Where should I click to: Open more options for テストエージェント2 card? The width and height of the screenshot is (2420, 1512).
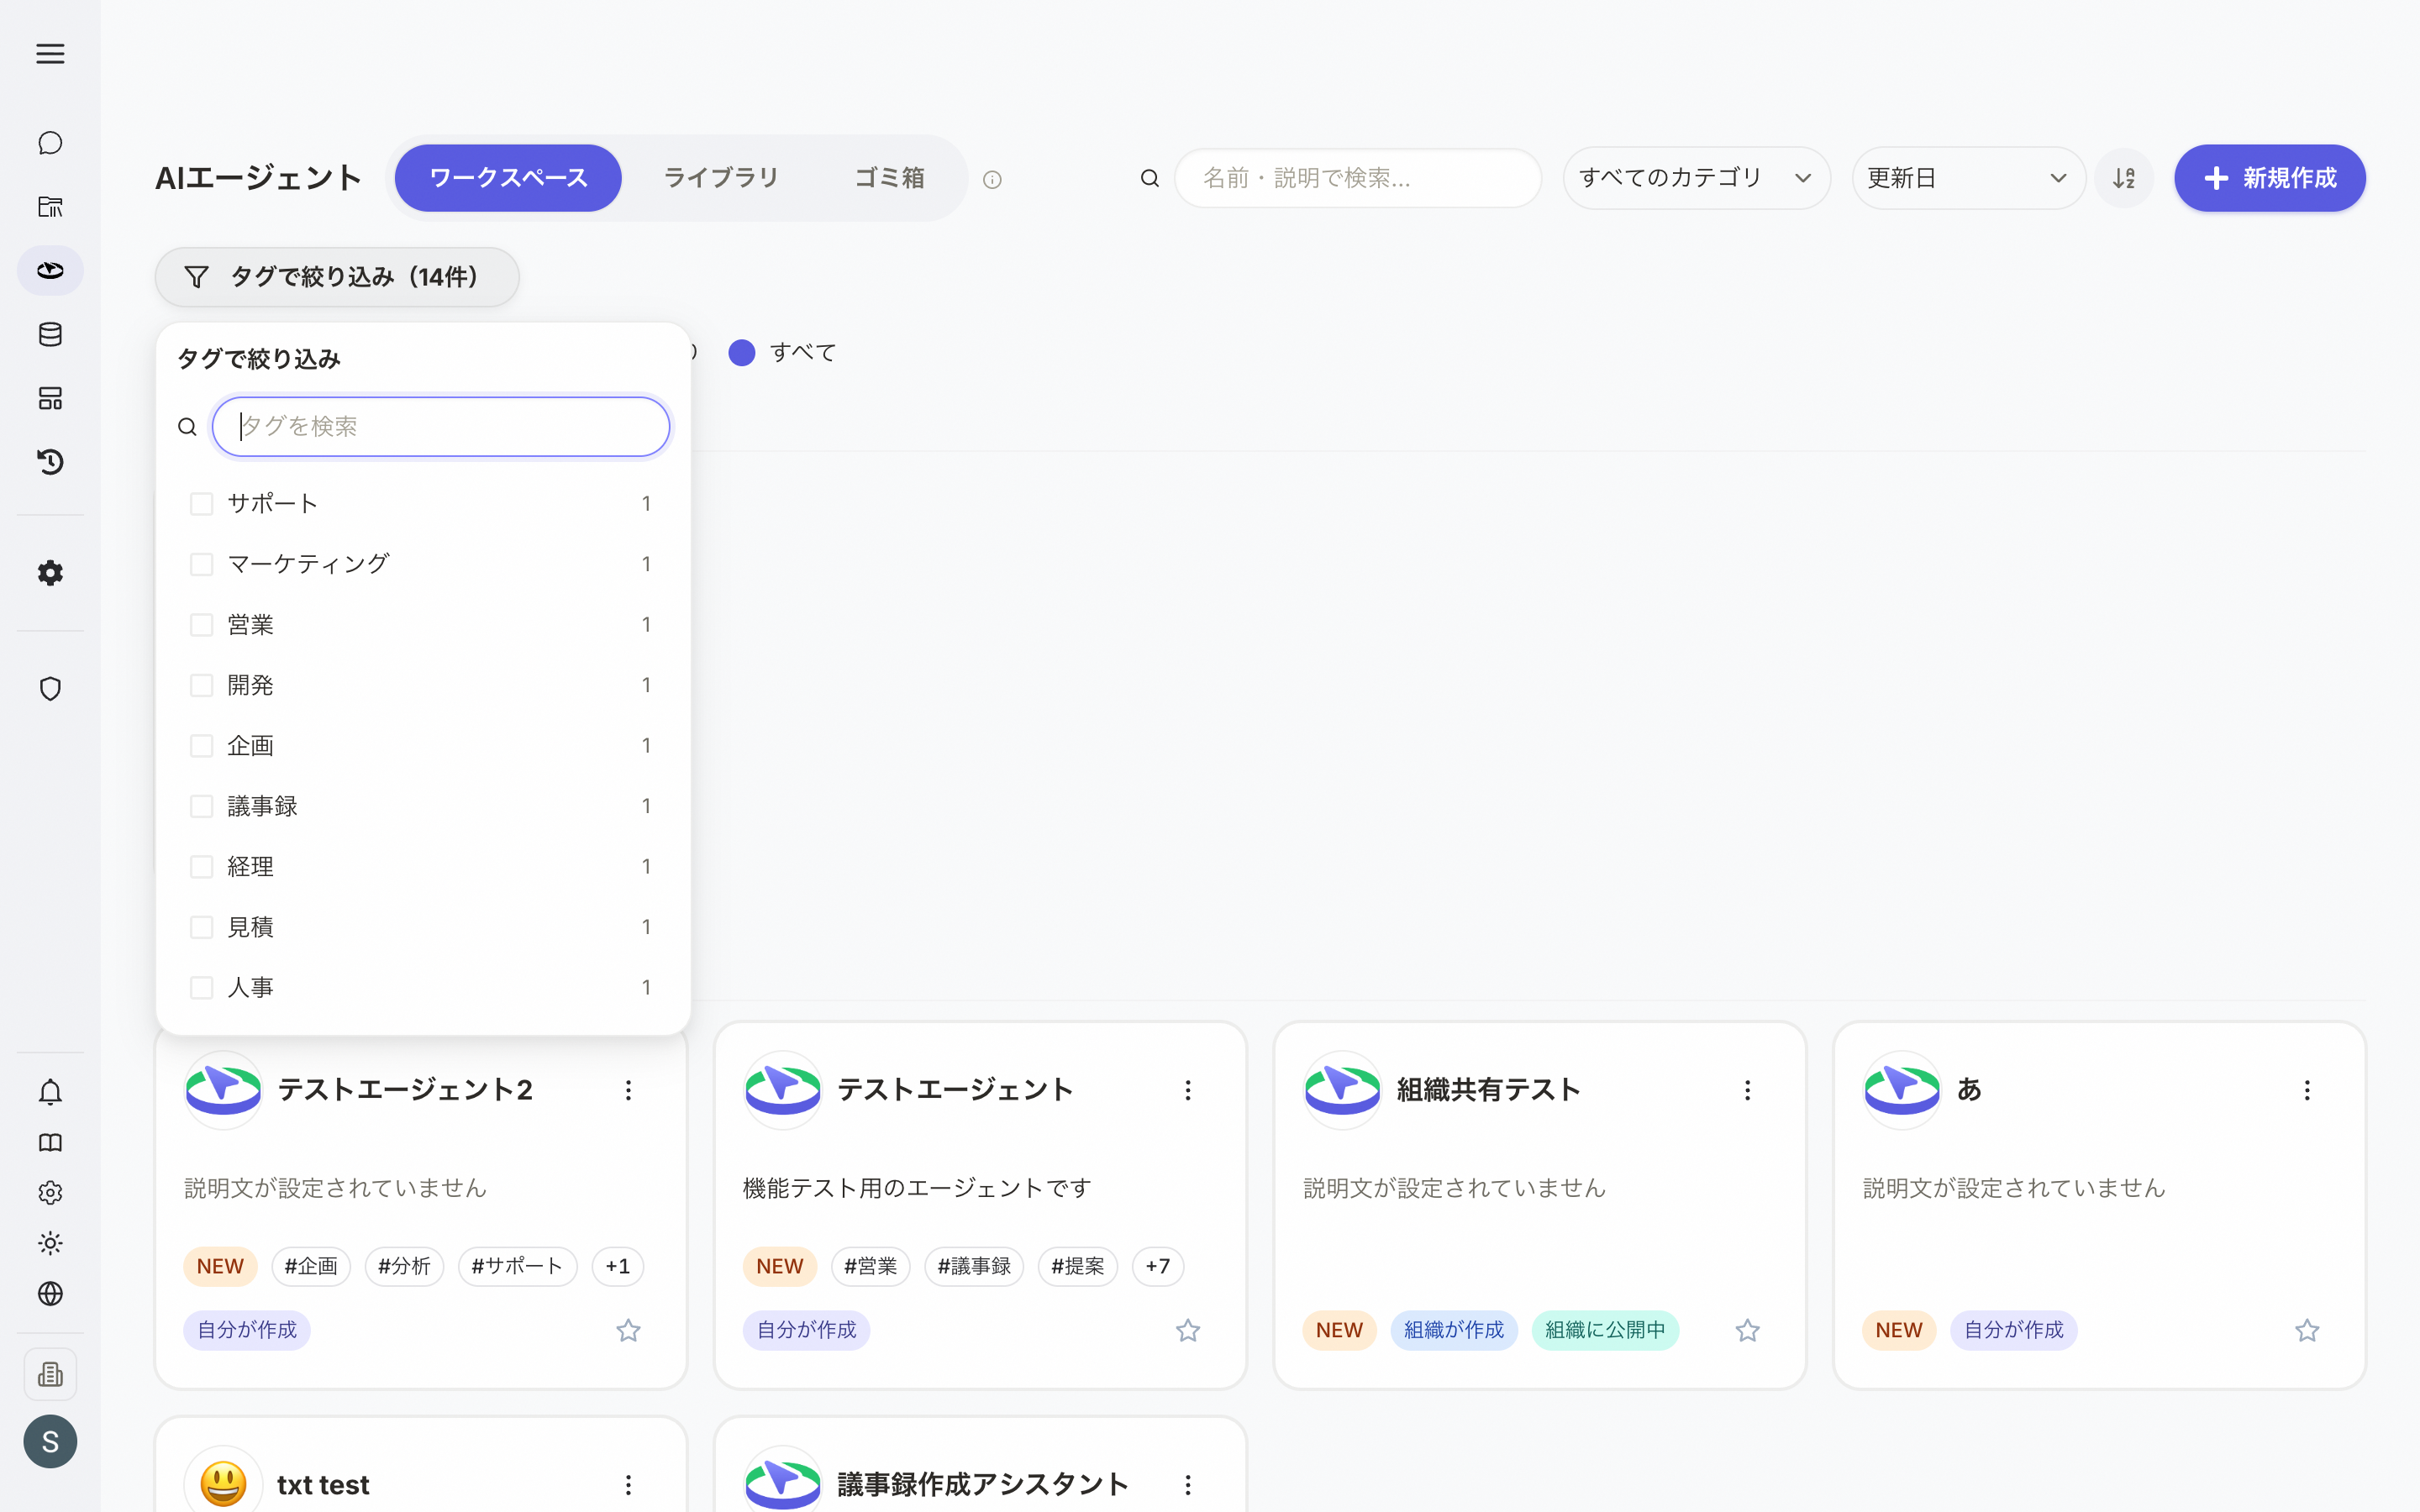628,1090
